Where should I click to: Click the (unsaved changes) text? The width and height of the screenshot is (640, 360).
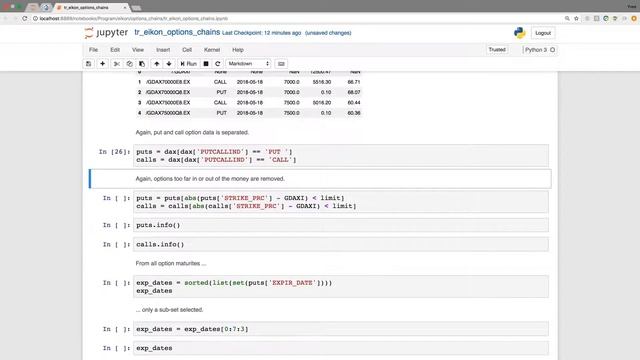pos(328,33)
